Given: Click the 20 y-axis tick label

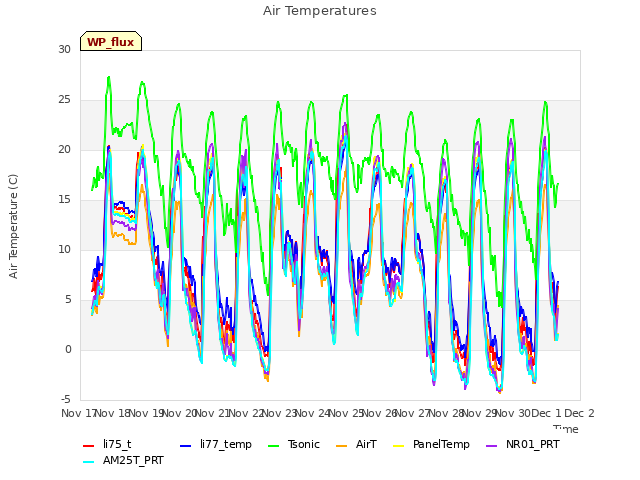Looking at the screenshot, I should tap(64, 149).
